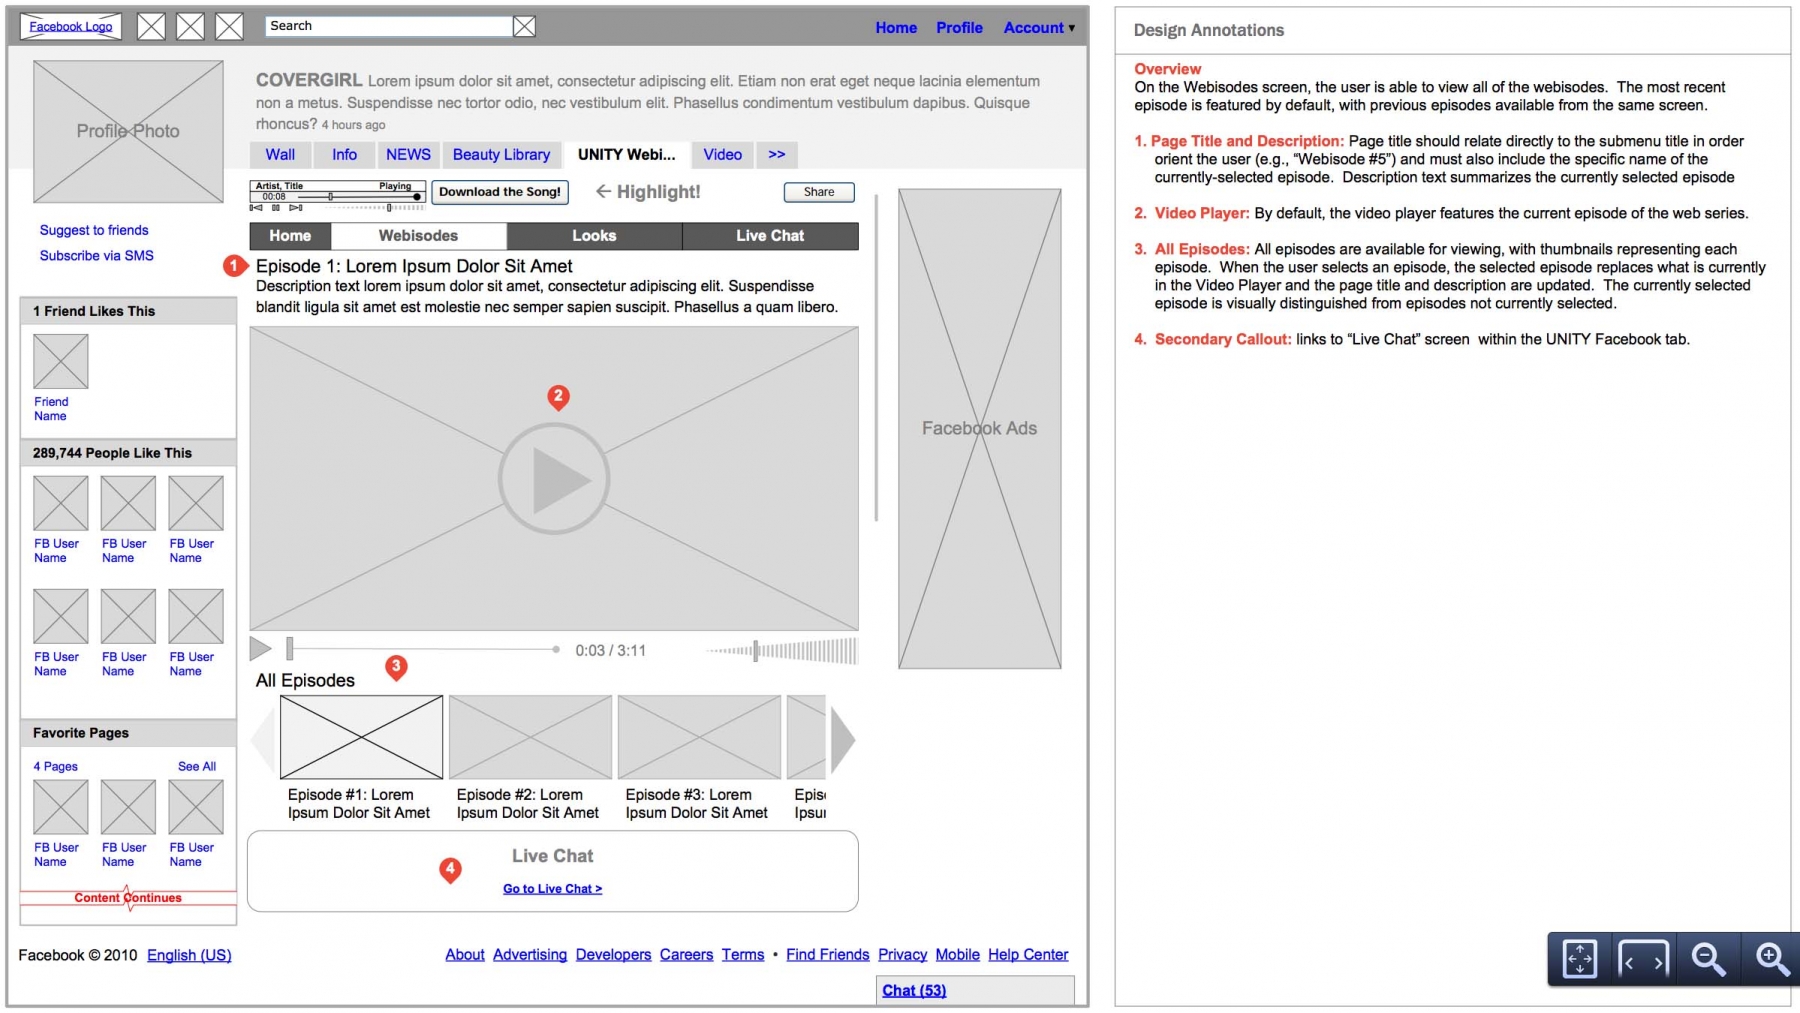
Task: Select the Webisodes submenu tab
Action: pos(418,236)
